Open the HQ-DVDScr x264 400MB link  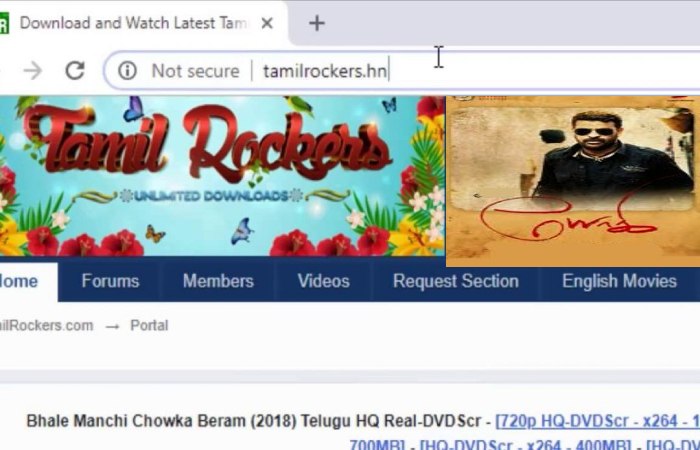click(x=525, y=445)
